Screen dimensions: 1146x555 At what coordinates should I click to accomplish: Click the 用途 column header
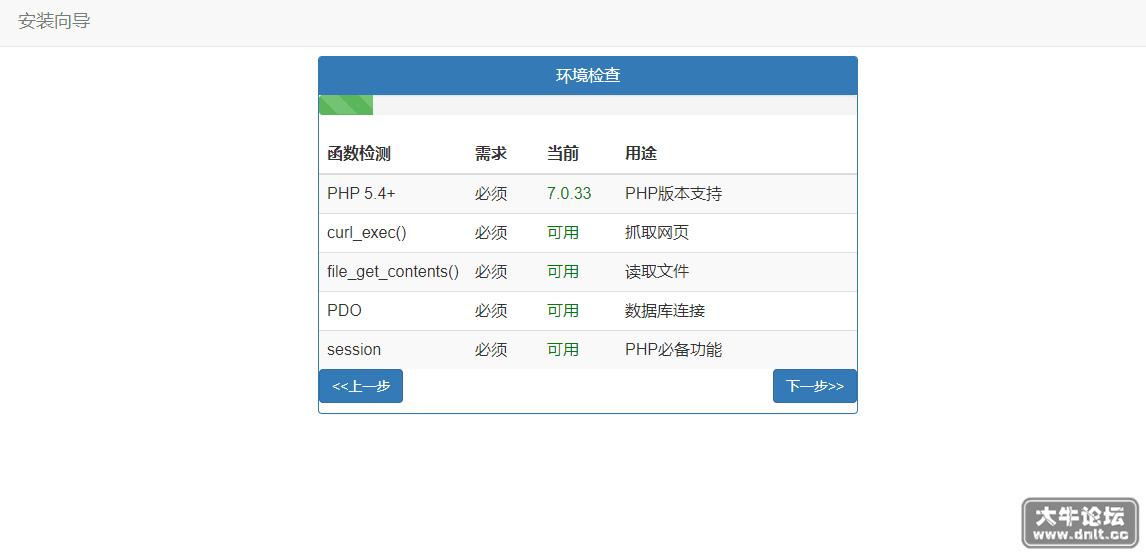[x=641, y=154]
